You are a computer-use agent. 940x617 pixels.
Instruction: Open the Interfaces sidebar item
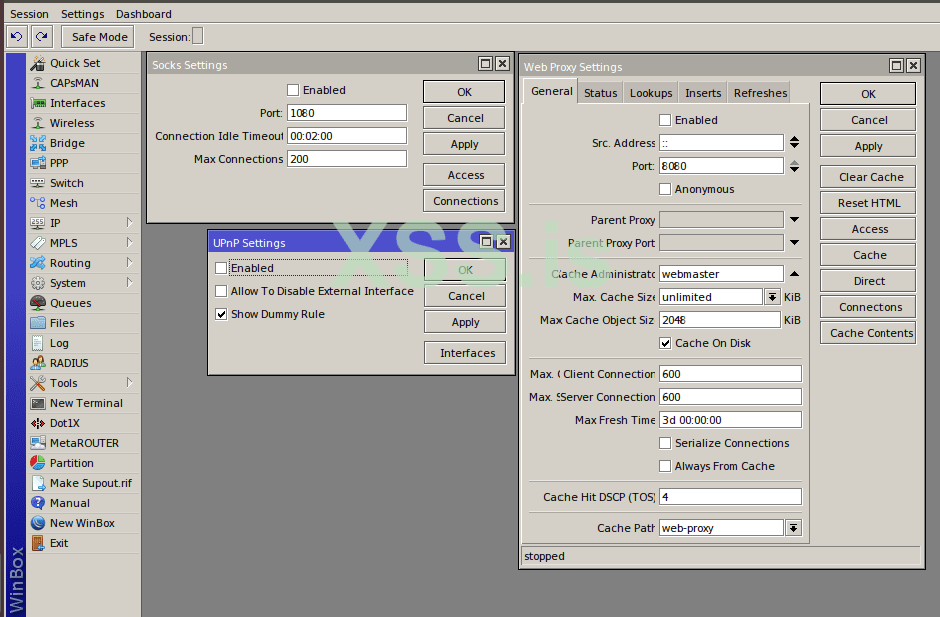pos(84,103)
